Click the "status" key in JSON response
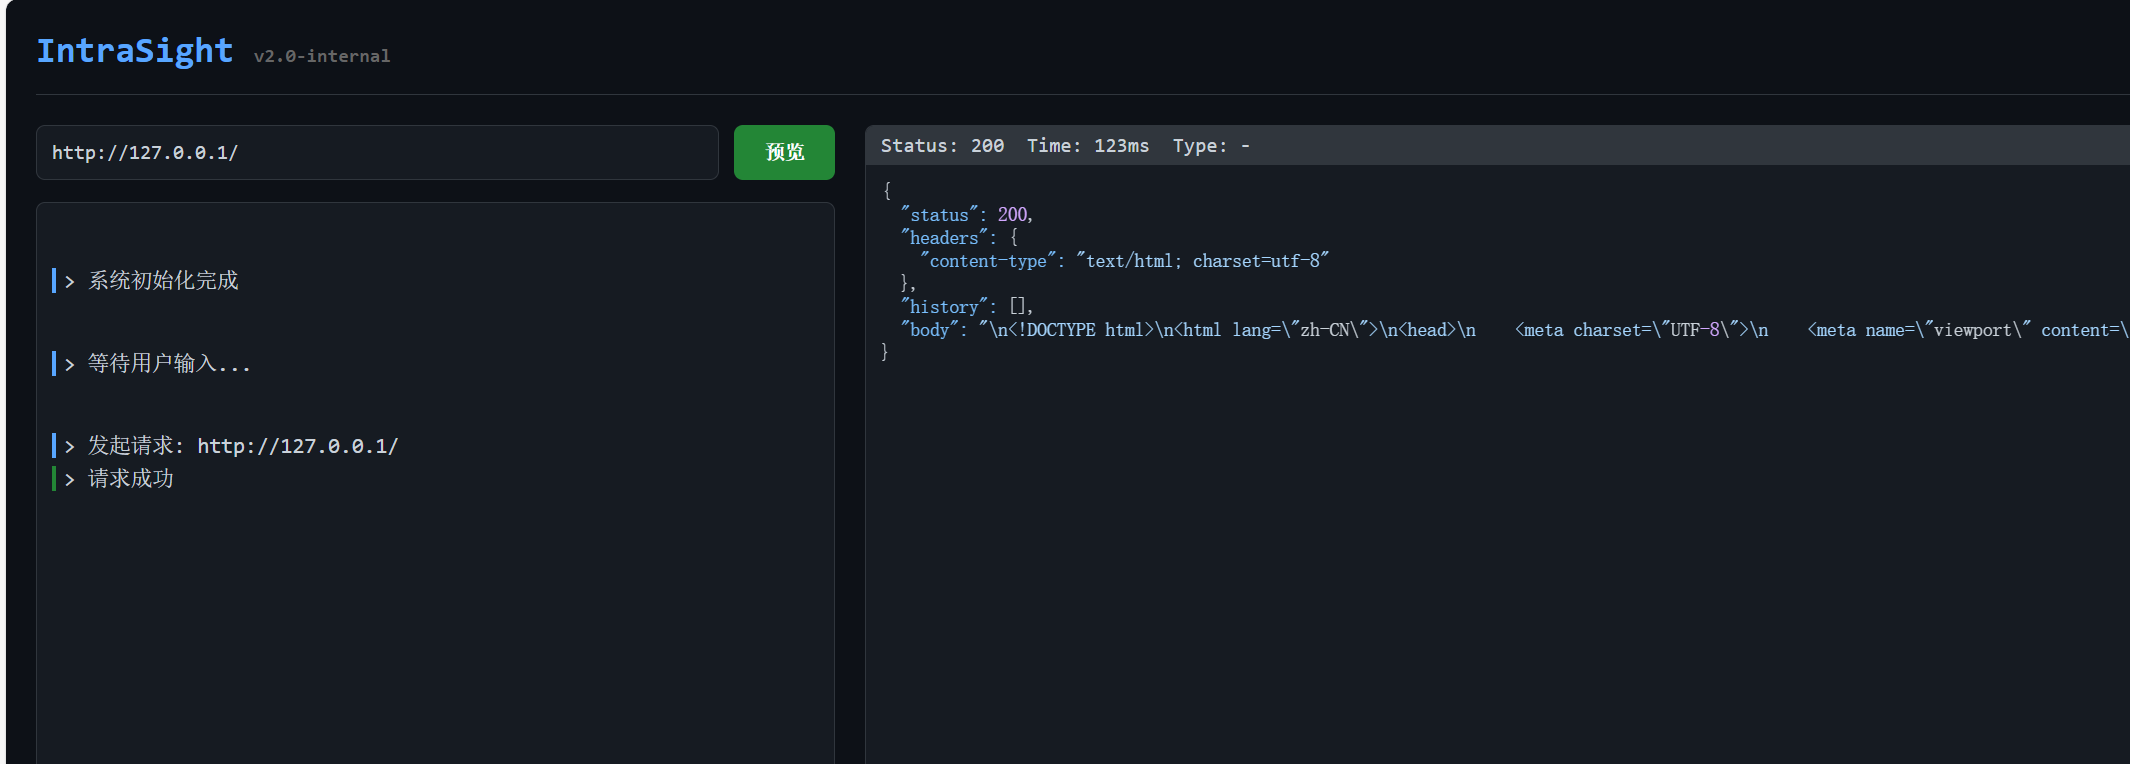Image resolution: width=2130 pixels, height=764 pixels. coord(938,215)
